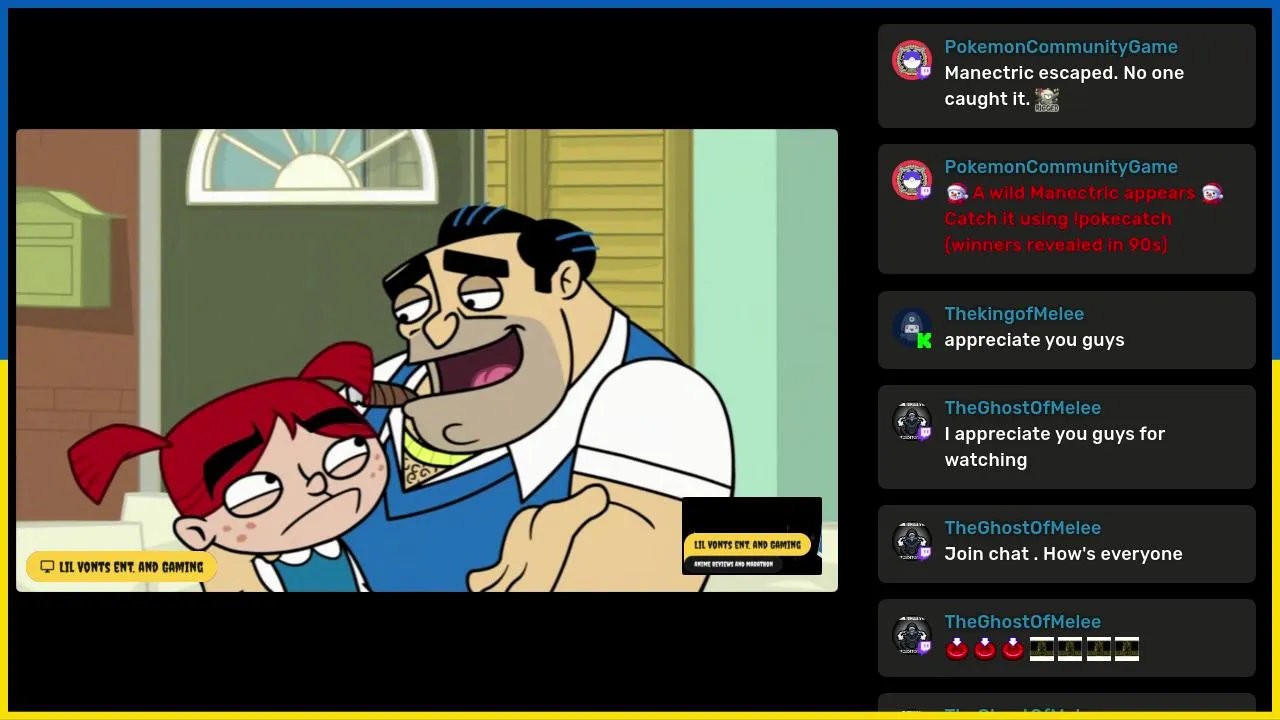Click the cartoon video frame
The image size is (1280, 720).
[x=427, y=360]
